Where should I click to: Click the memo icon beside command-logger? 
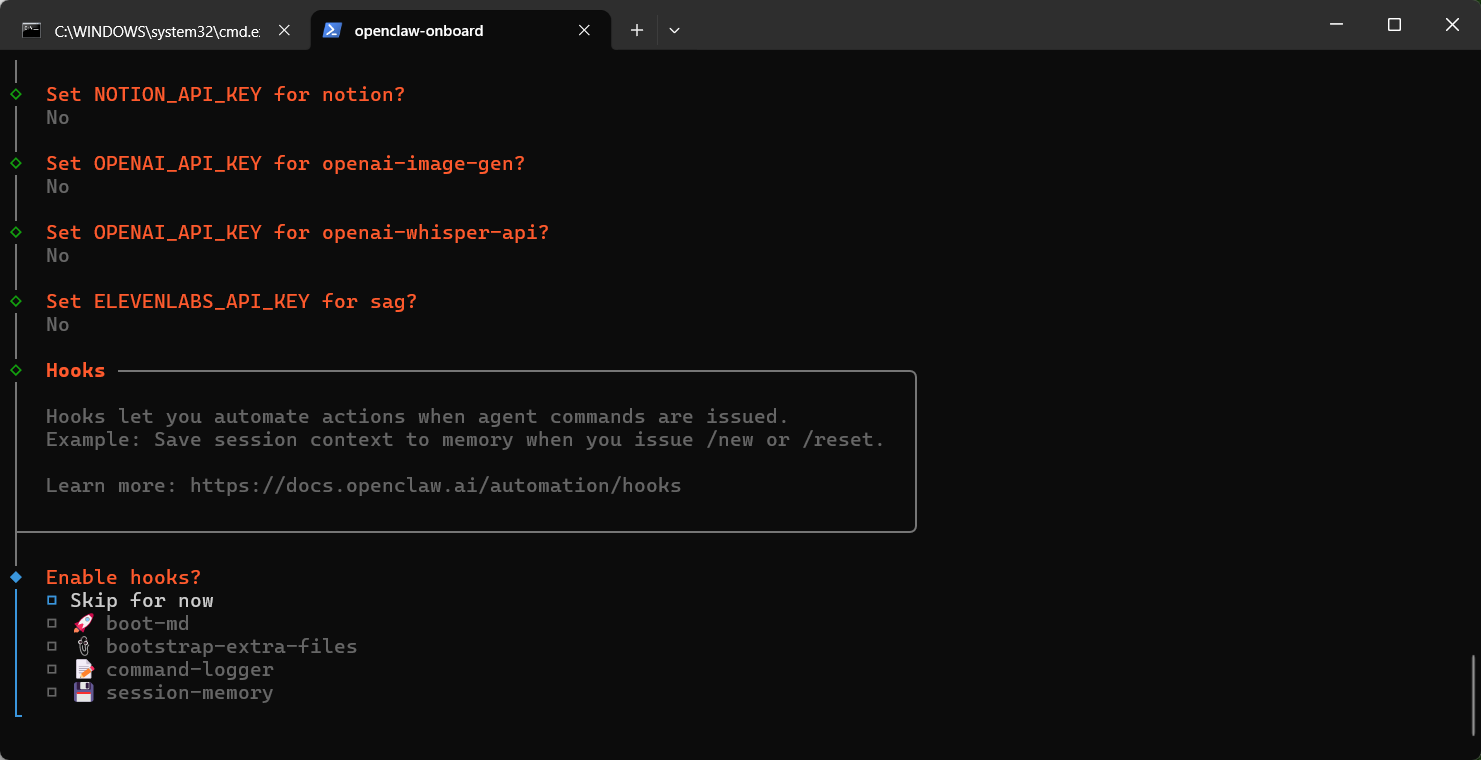point(83,670)
